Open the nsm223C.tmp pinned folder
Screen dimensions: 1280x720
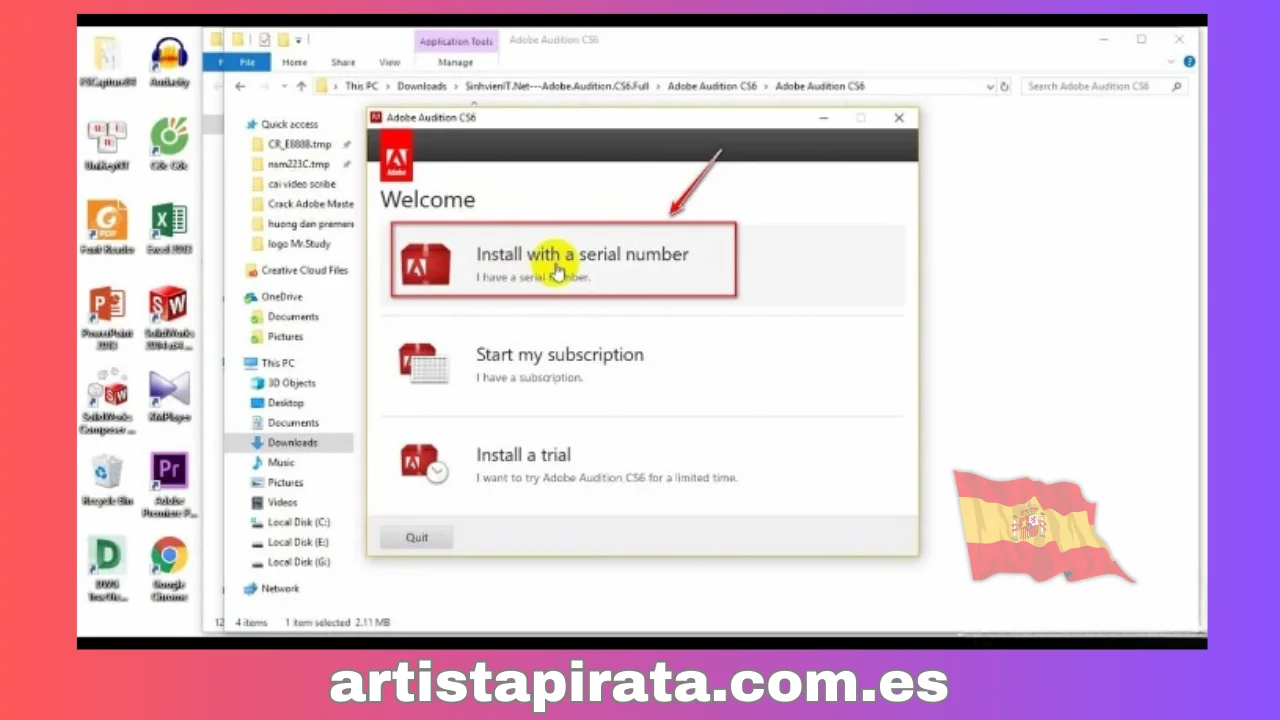pyautogui.click(x=298, y=164)
